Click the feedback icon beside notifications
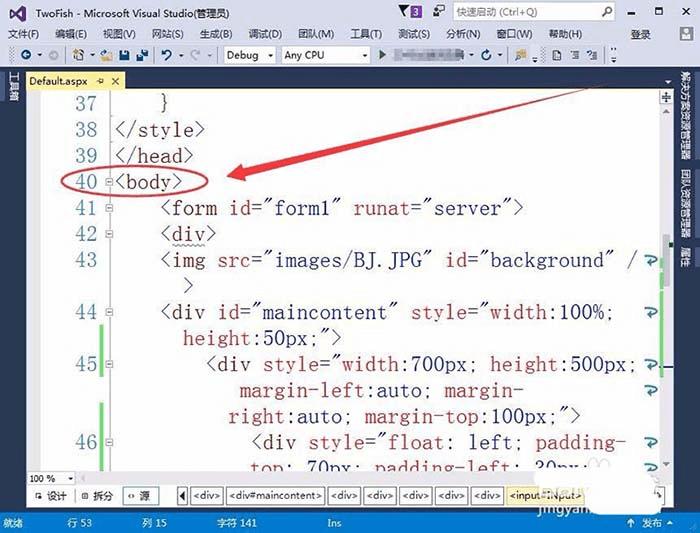The image size is (700, 533). [439, 11]
